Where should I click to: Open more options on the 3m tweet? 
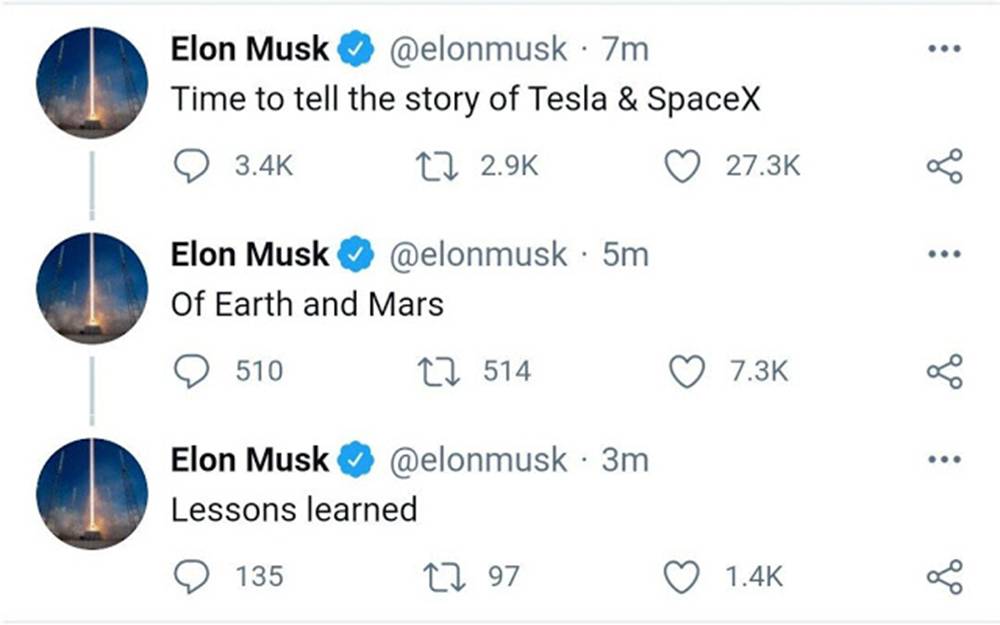pos(943,460)
